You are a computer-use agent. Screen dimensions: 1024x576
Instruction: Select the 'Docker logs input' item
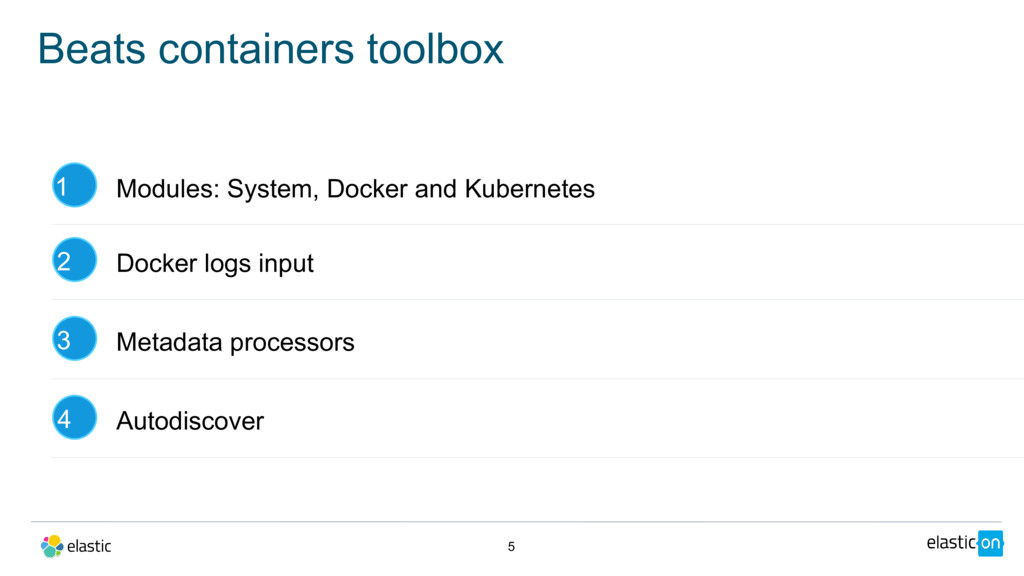point(215,263)
